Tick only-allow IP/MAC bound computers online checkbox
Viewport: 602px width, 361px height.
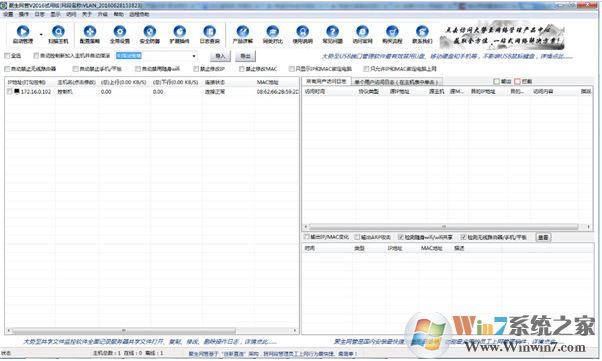(x=366, y=69)
